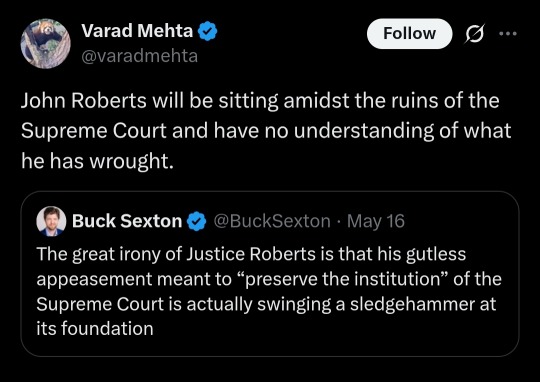Screen dimensions: 540x382
Task: Click "gutless" in Buck Sexton's tweet
Action: tap(436, 255)
